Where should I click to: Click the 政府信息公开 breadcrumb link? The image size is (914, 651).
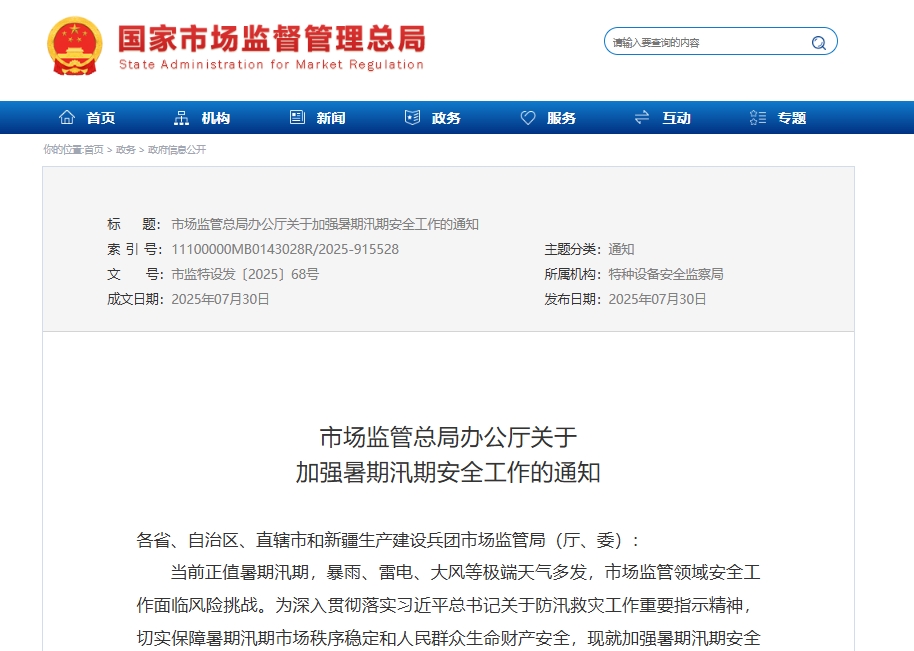pyautogui.click(x=177, y=150)
